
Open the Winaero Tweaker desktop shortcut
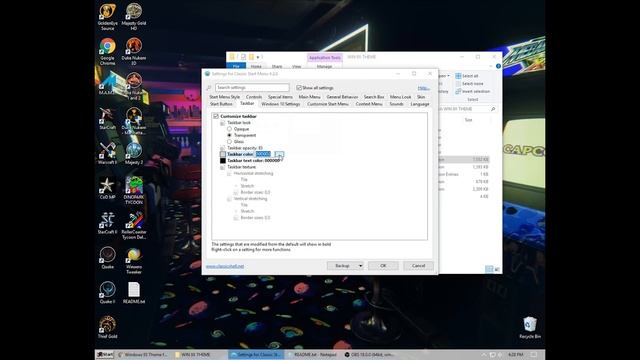pyautogui.click(x=134, y=260)
